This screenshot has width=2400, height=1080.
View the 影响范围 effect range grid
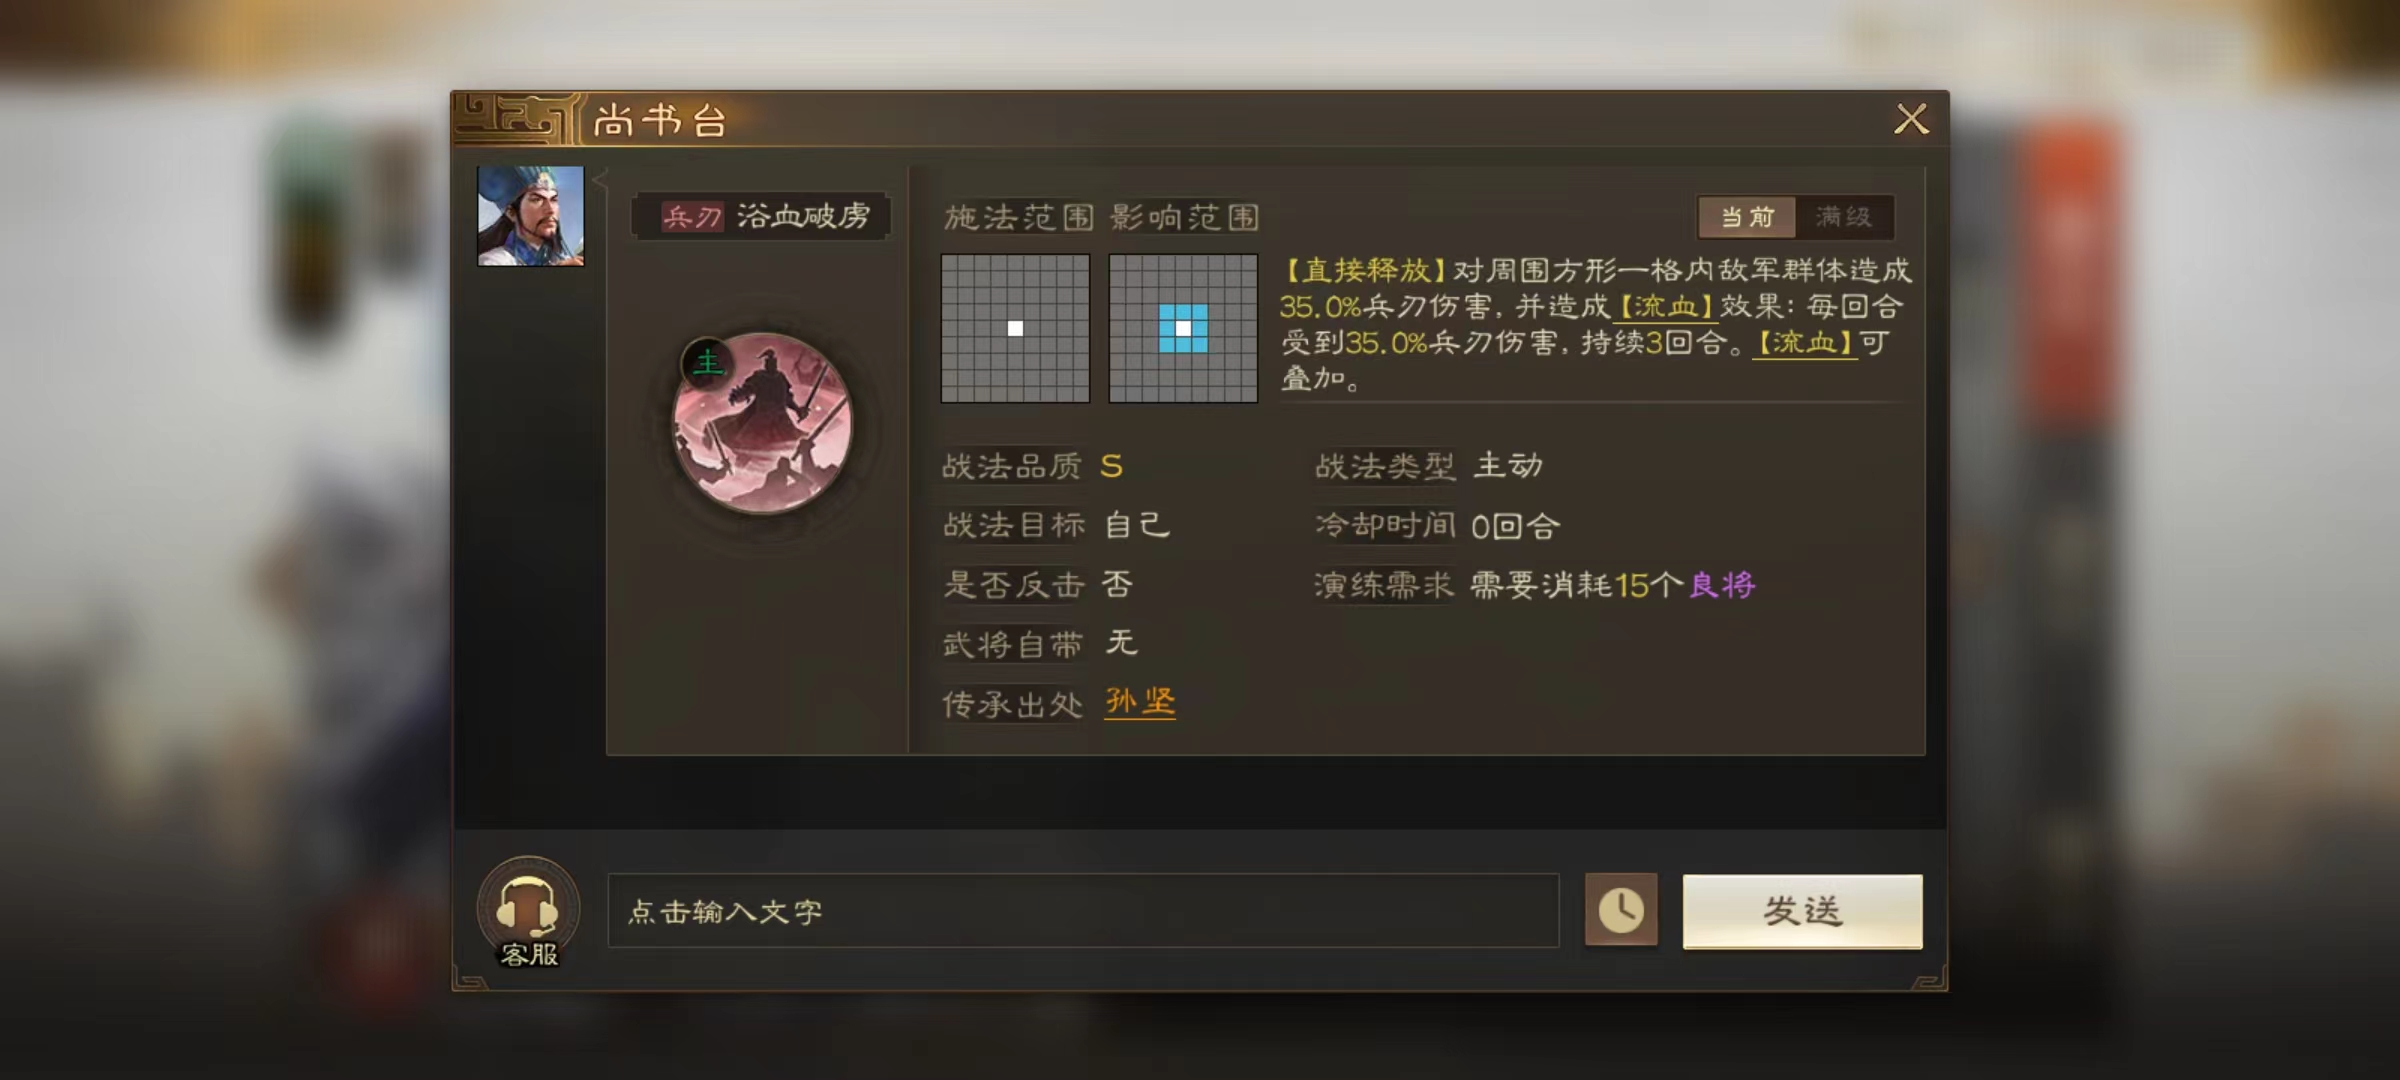point(1183,328)
